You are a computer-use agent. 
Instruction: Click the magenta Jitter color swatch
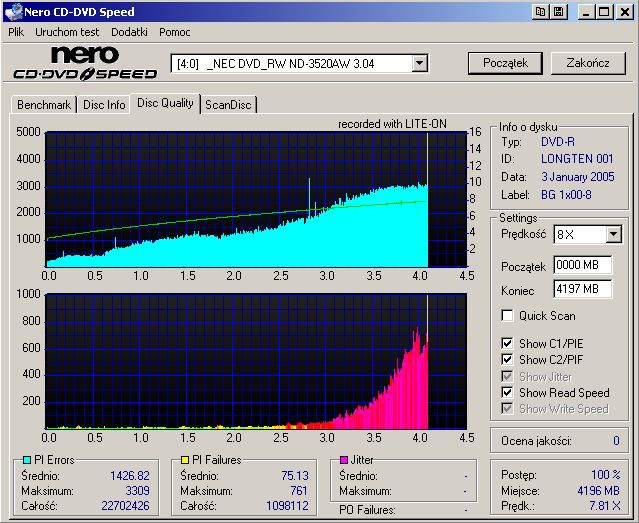pyautogui.click(x=344, y=460)
